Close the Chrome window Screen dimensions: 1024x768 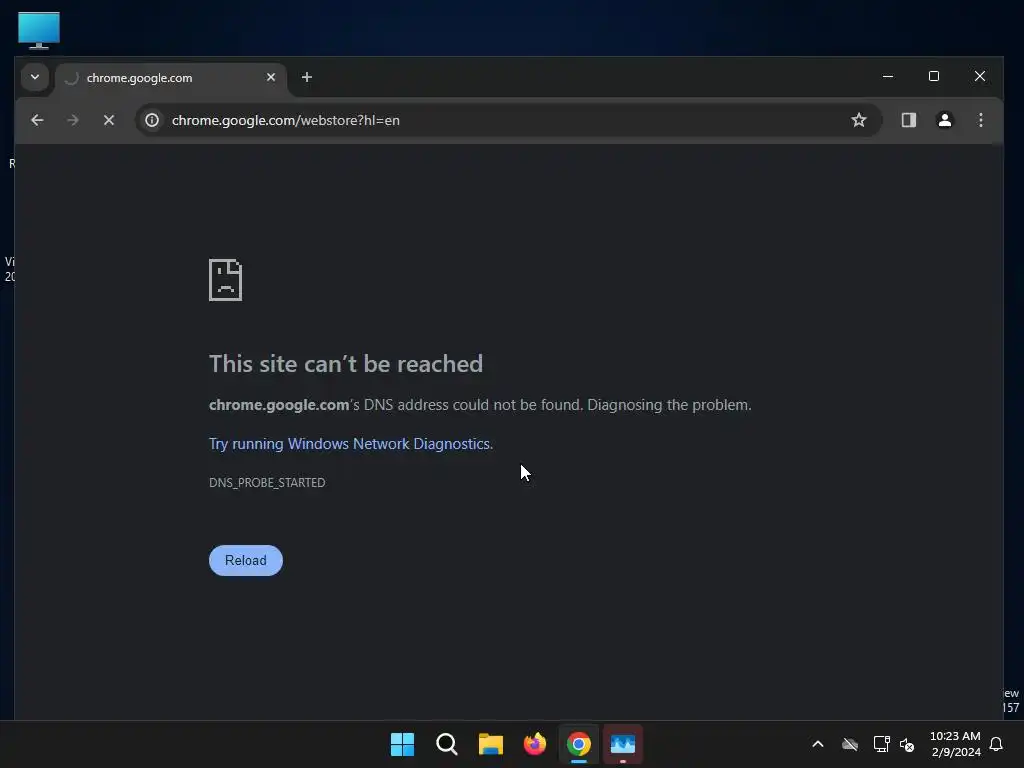tap(980, 76)
